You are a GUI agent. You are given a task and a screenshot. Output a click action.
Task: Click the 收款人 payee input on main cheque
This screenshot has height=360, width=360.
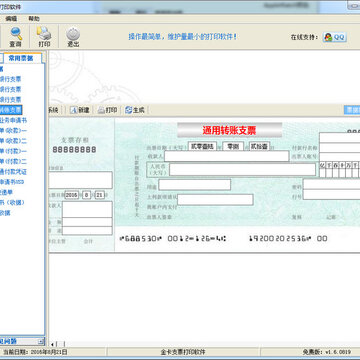coord(227,156)
